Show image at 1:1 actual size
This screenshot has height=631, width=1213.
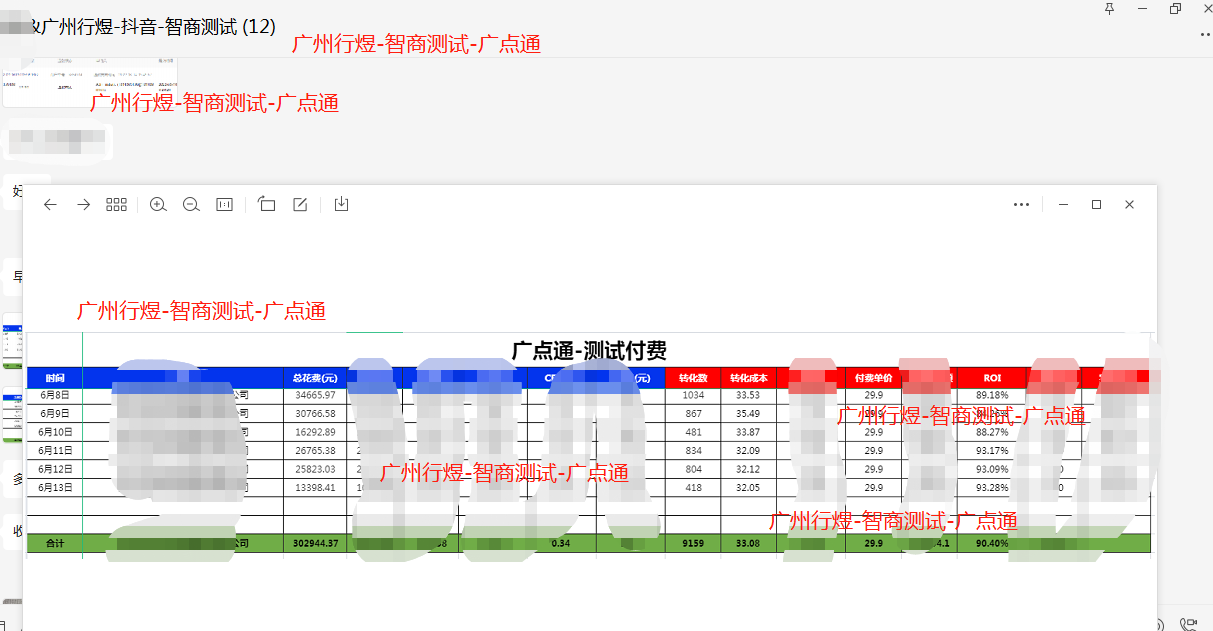224,204
